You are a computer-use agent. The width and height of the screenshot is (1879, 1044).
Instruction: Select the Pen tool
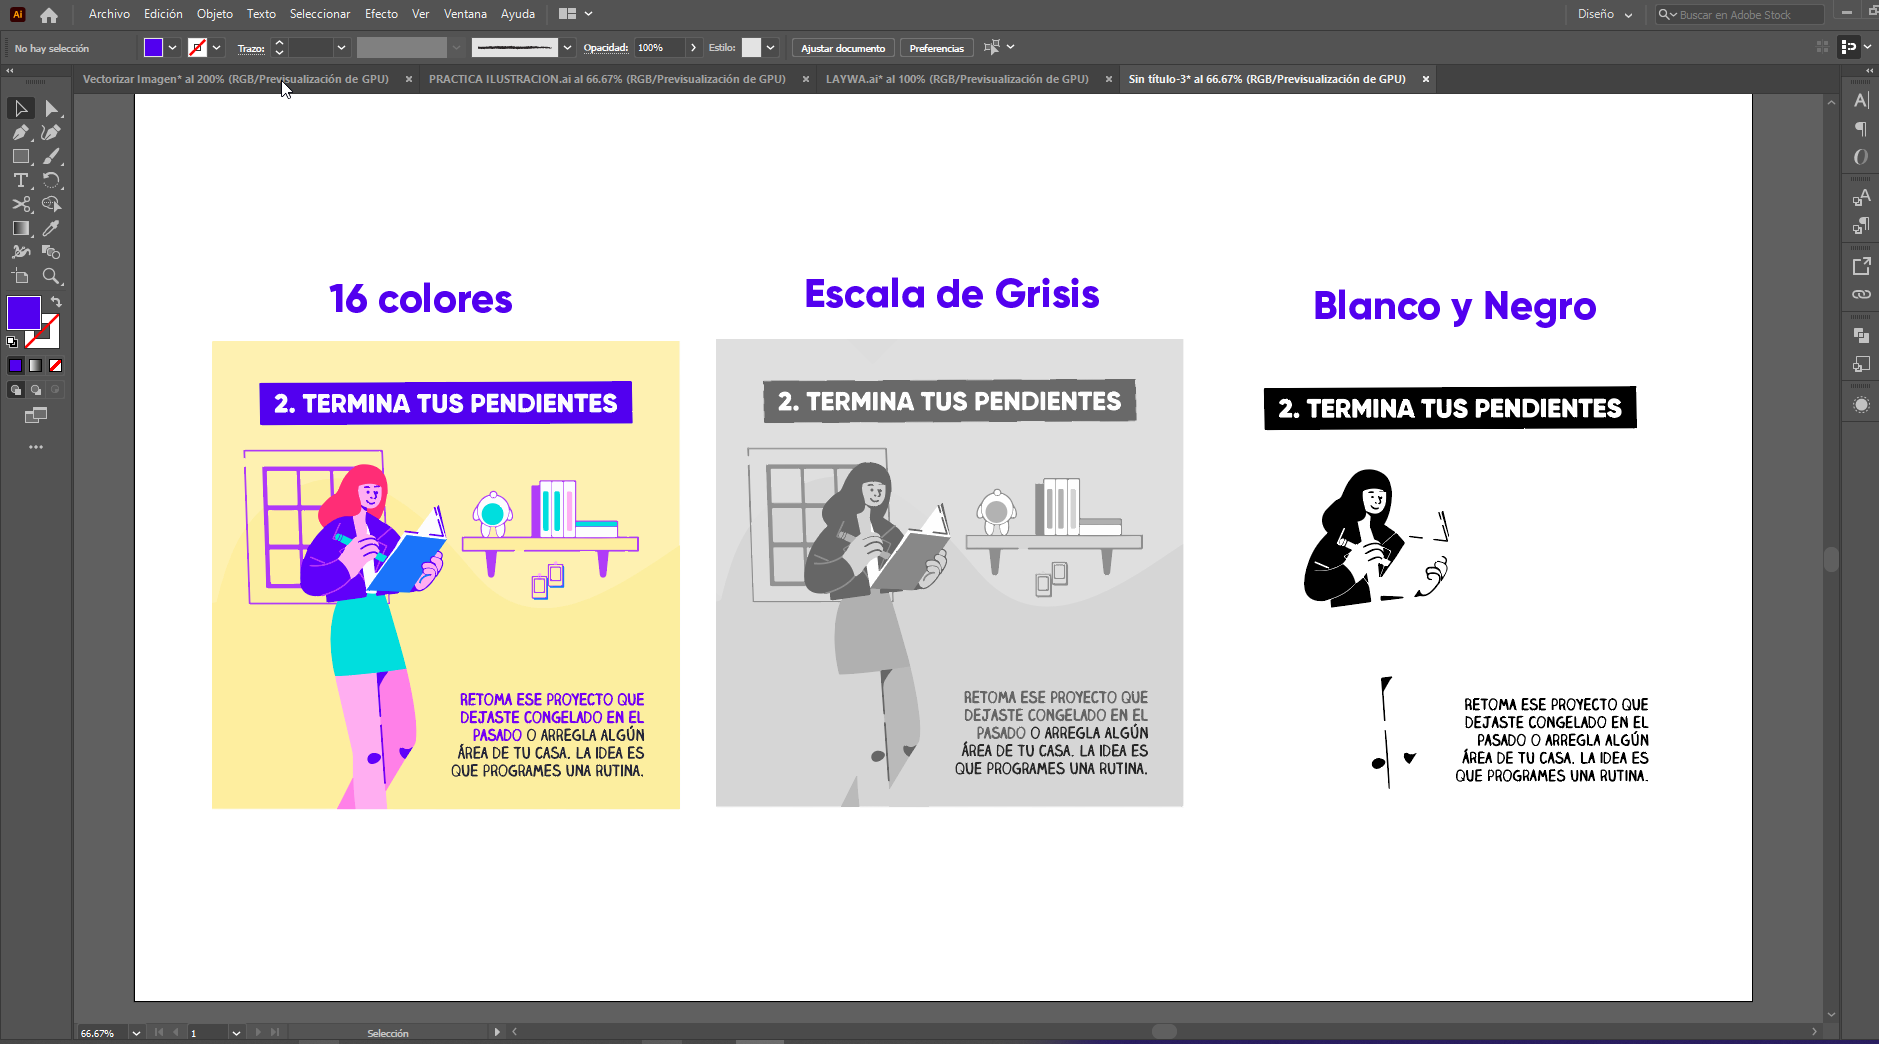pyautogui.click(x=20, y=132)
